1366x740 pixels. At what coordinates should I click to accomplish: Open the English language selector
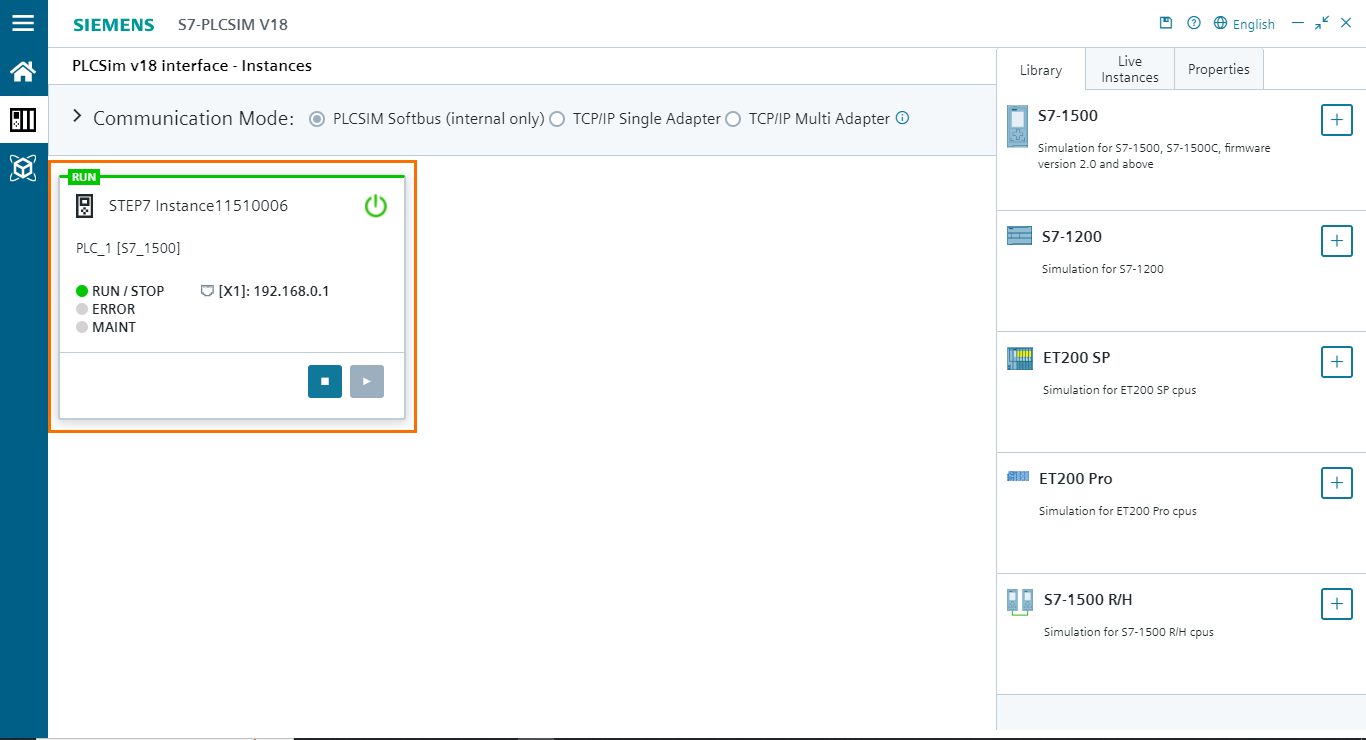(x=1245, y=23)
